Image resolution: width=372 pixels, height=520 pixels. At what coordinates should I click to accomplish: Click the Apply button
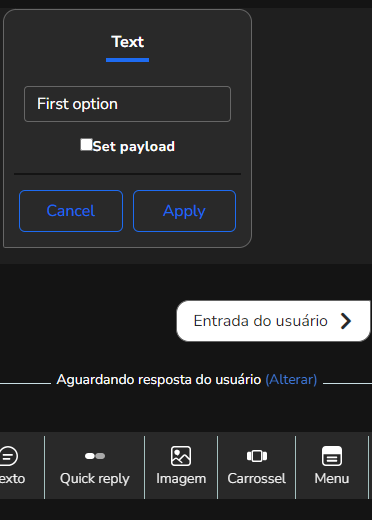(x=184, y=211)
